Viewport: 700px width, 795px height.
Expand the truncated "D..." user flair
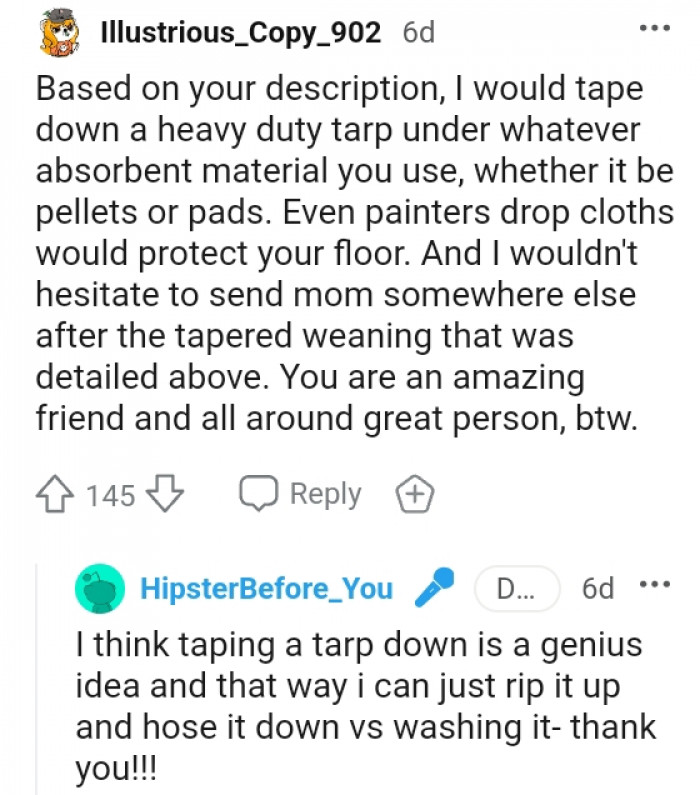click(516, 588)
